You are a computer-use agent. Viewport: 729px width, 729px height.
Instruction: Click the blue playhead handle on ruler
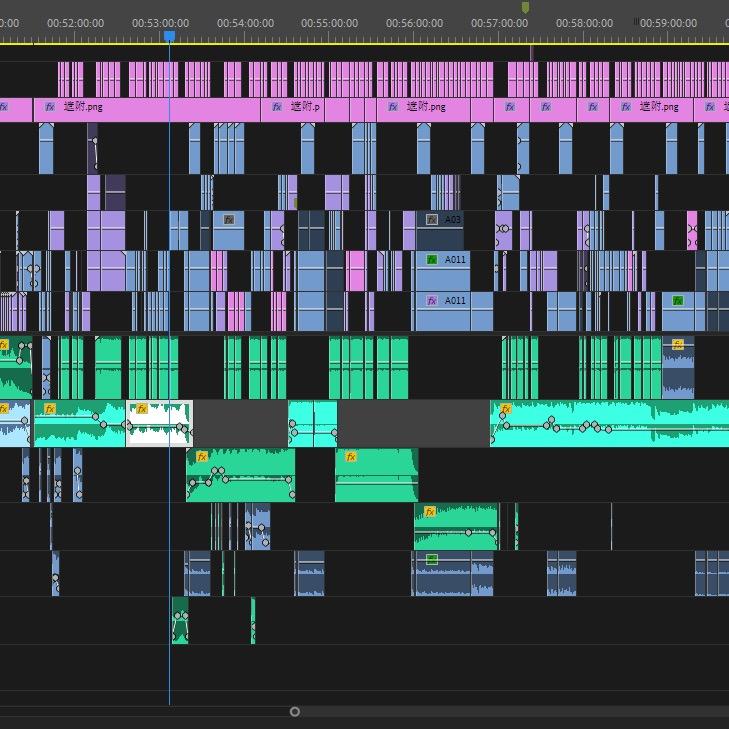tap(169, 36)
